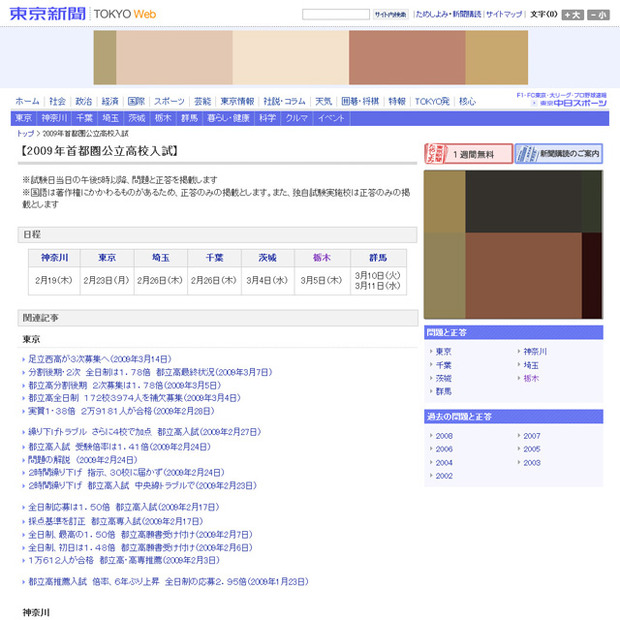Open 茨城 in the schedule table header
The height and width of the screenshot is (620, 620).
268,258
